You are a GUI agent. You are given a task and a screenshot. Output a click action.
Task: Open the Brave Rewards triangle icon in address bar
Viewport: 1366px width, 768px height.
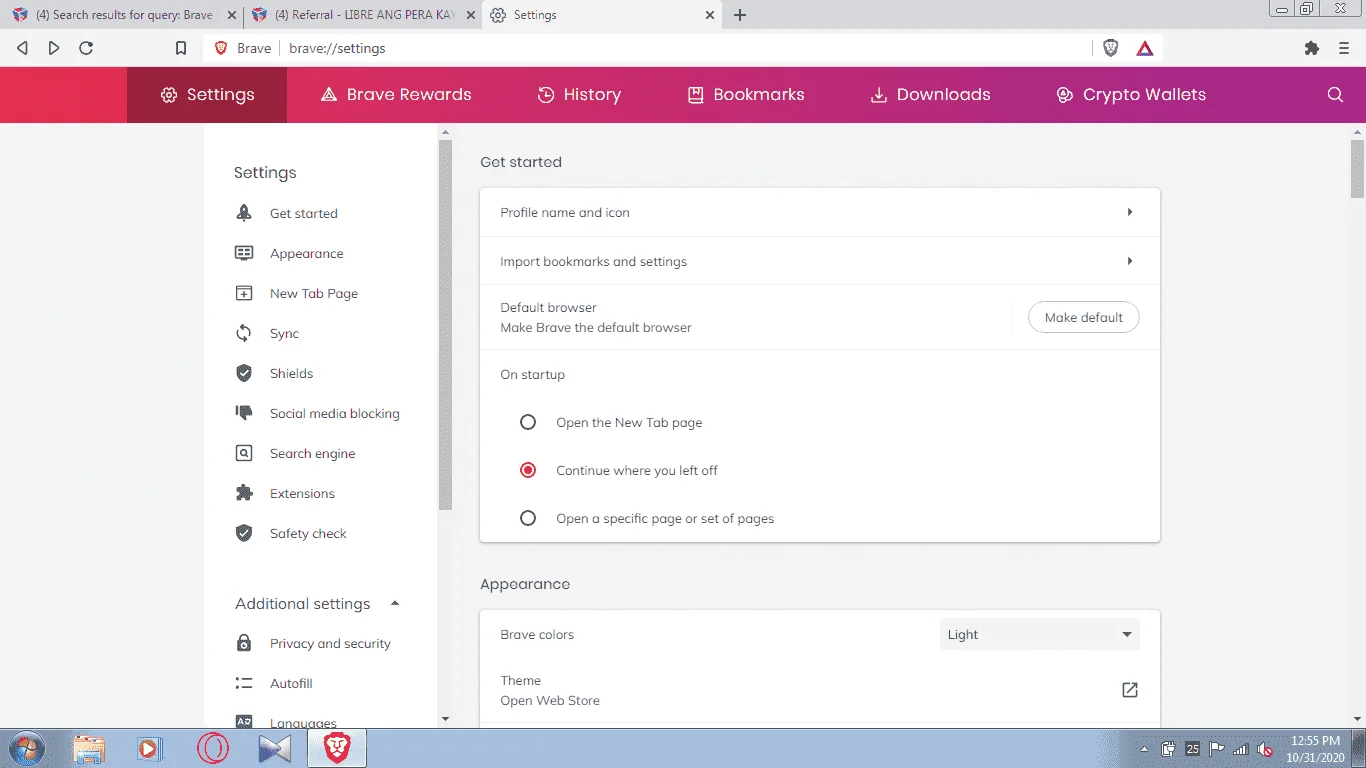[1145, 48]
